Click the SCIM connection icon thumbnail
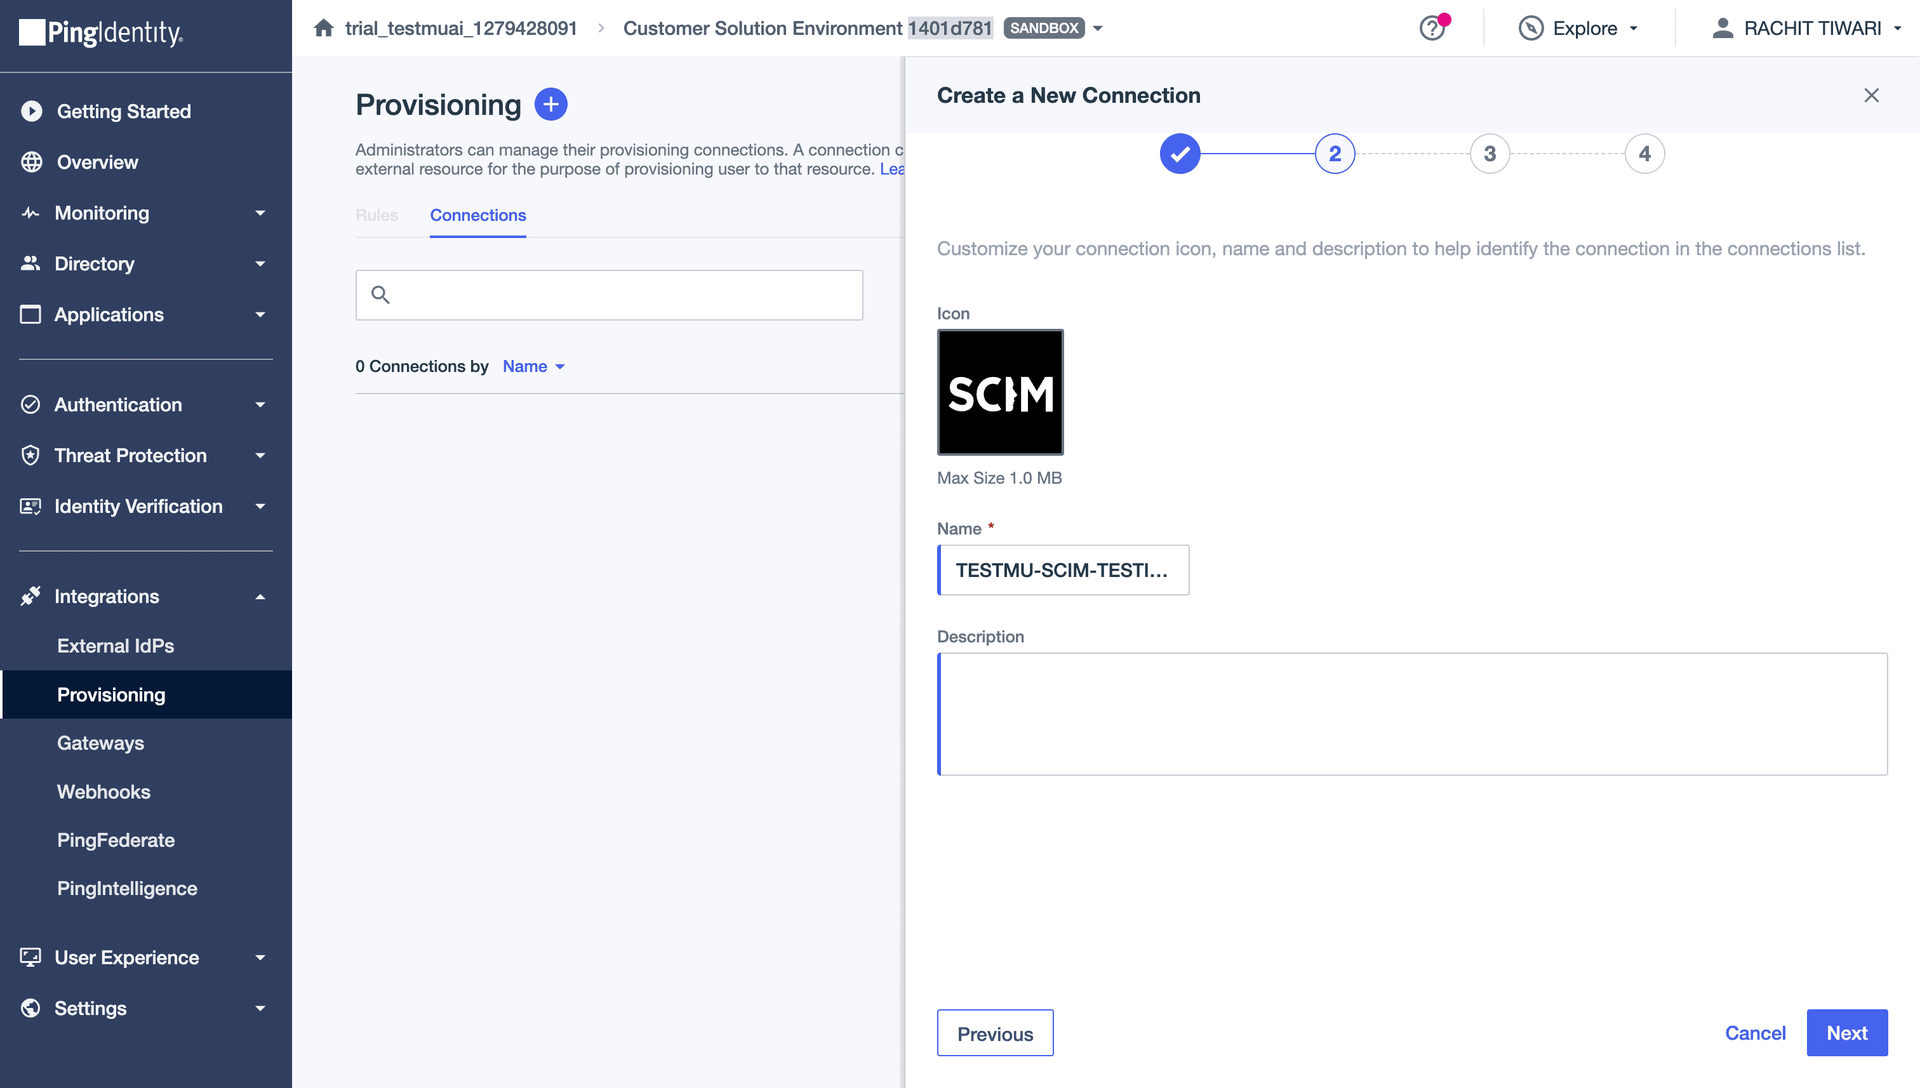 [1000, 392]
